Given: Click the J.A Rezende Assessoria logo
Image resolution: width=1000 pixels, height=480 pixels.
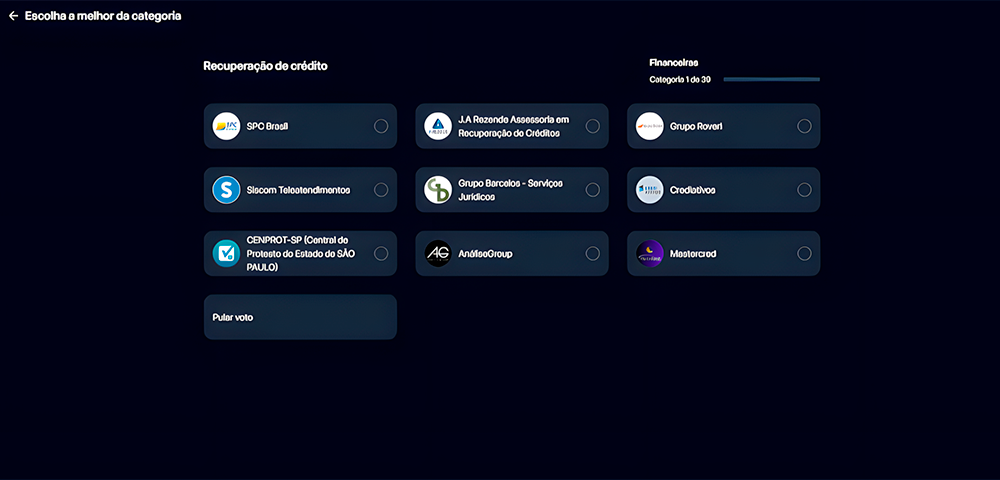Looking at the screenshot, I should [x=438, y=126].
